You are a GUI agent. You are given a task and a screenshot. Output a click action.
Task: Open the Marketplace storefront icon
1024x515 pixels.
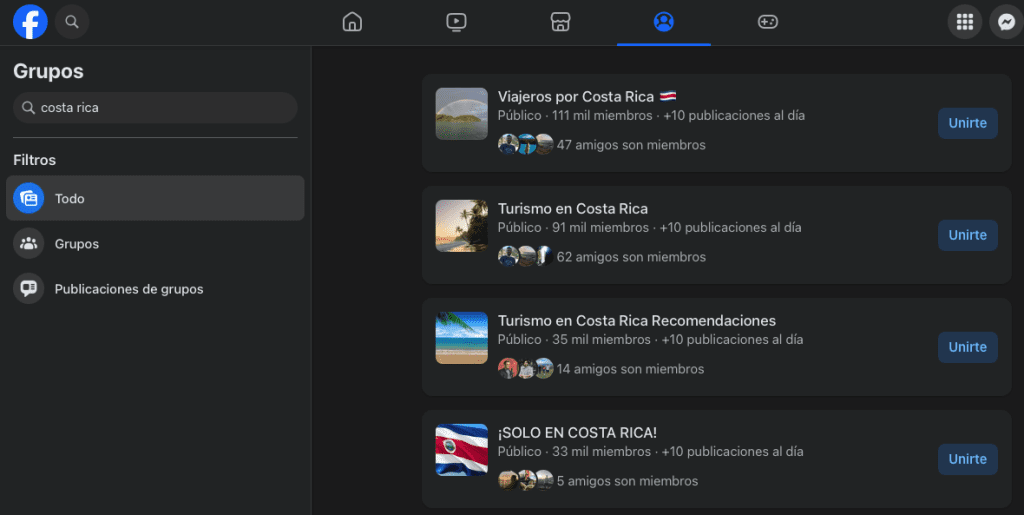tap(560, 22)
